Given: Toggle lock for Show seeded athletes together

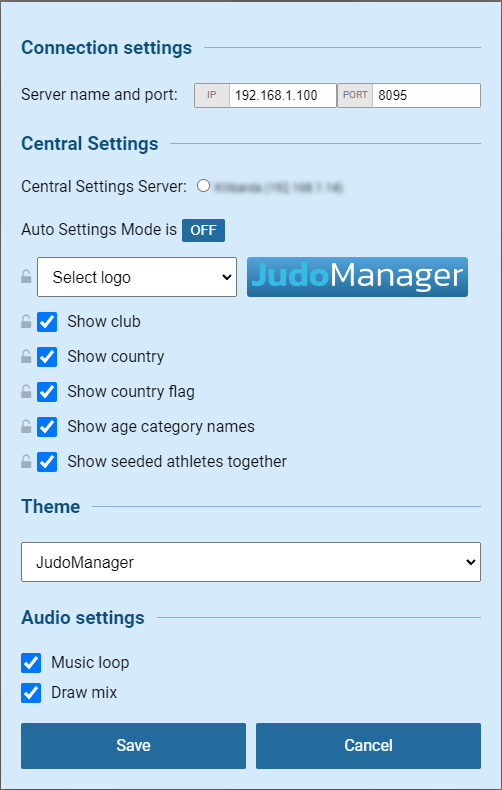Looking at the screenshot, I should pyautogui.click(x=26, y=462).
